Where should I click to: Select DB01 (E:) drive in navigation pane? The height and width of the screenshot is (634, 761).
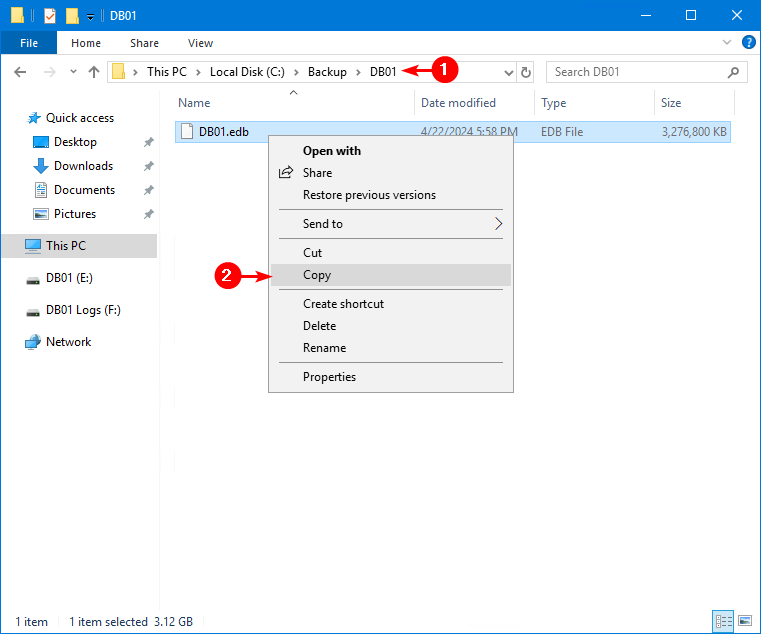click(69, 278)
